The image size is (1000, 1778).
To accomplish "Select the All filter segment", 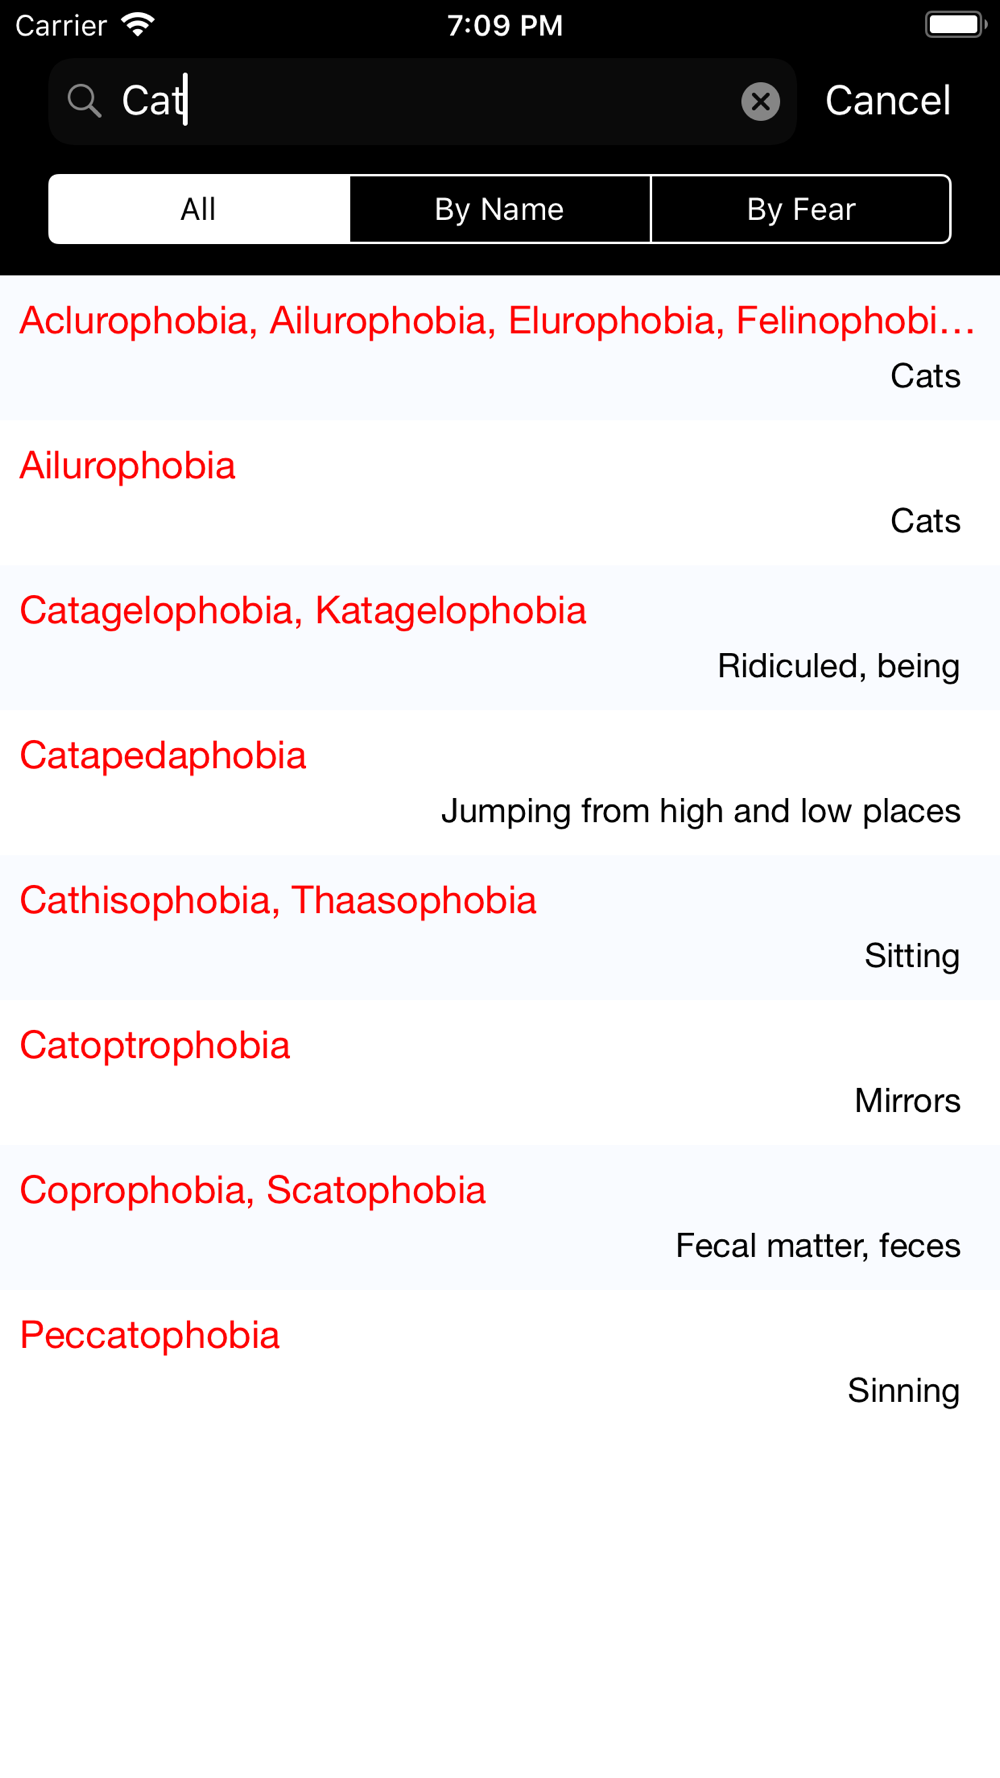I will point(199,209).
